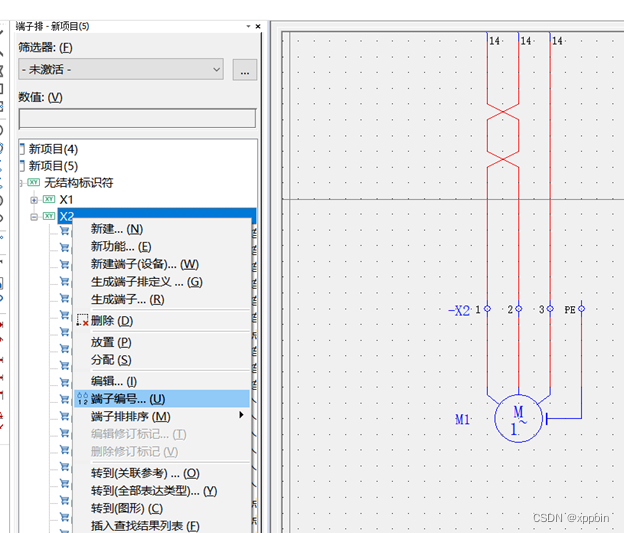Screen dimensions: 624x533
Task: Click the 新项目(5) project page icon
Action: 22,166
